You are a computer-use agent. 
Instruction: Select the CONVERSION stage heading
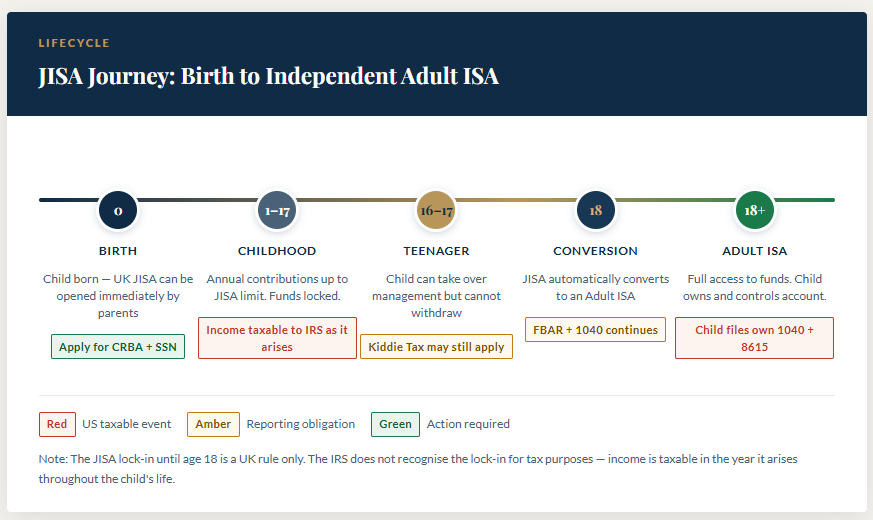point(595,251)
